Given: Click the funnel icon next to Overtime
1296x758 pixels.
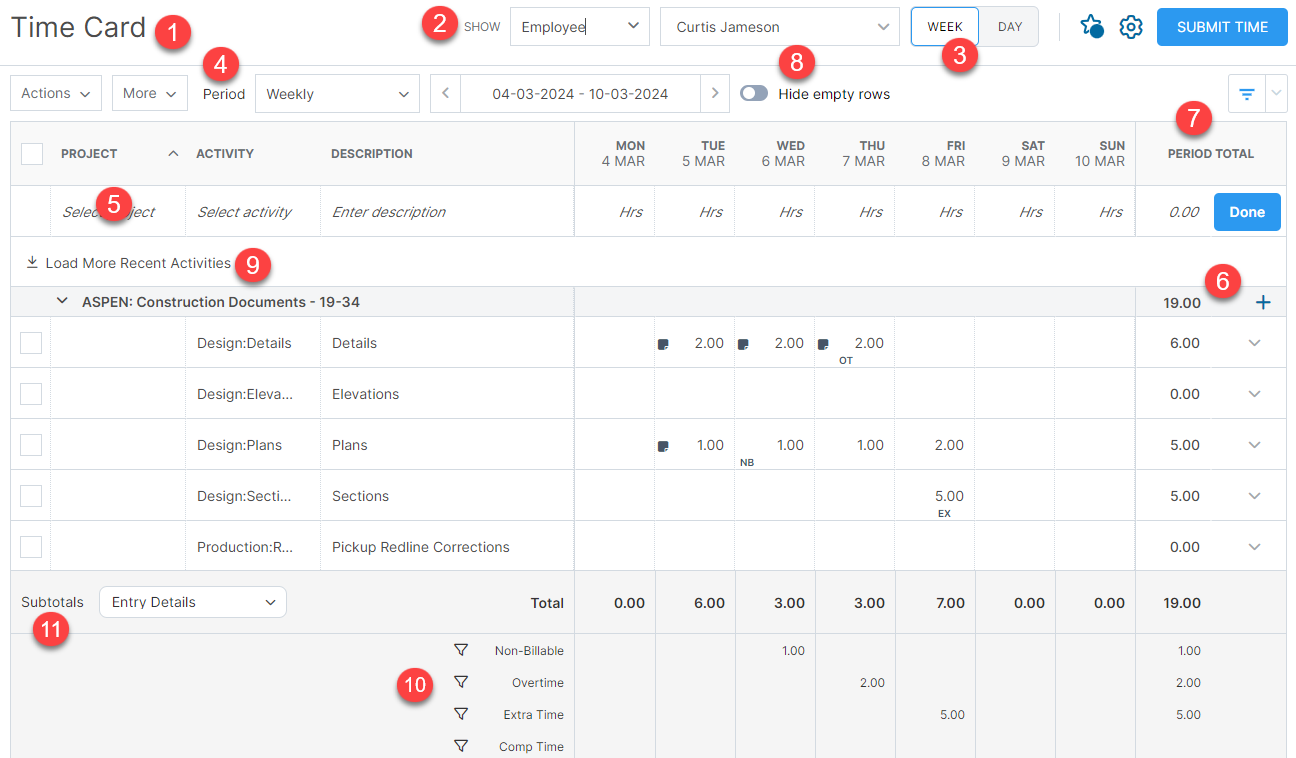Looking at the screenshot, I should click(x=461, y=682).
